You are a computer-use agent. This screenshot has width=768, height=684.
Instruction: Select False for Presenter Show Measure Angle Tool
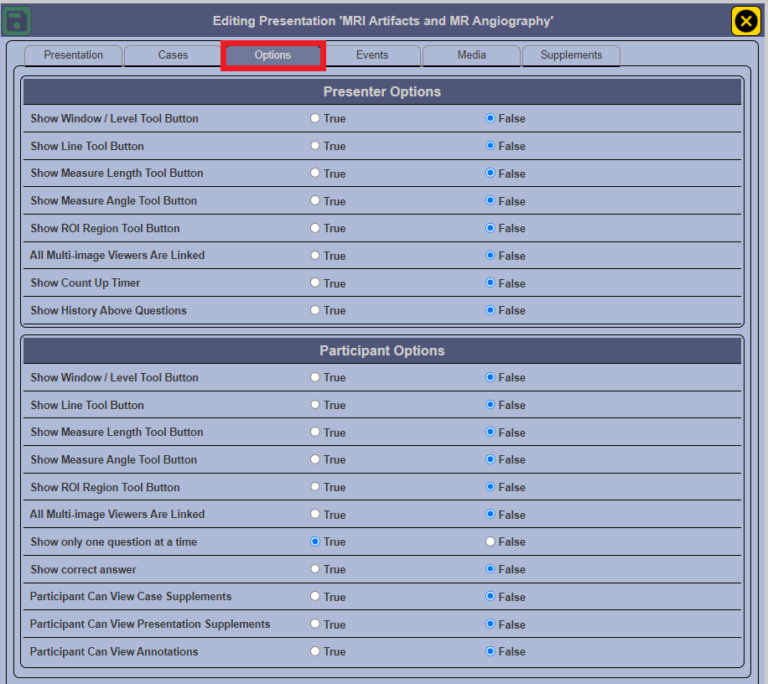[490, 201]
